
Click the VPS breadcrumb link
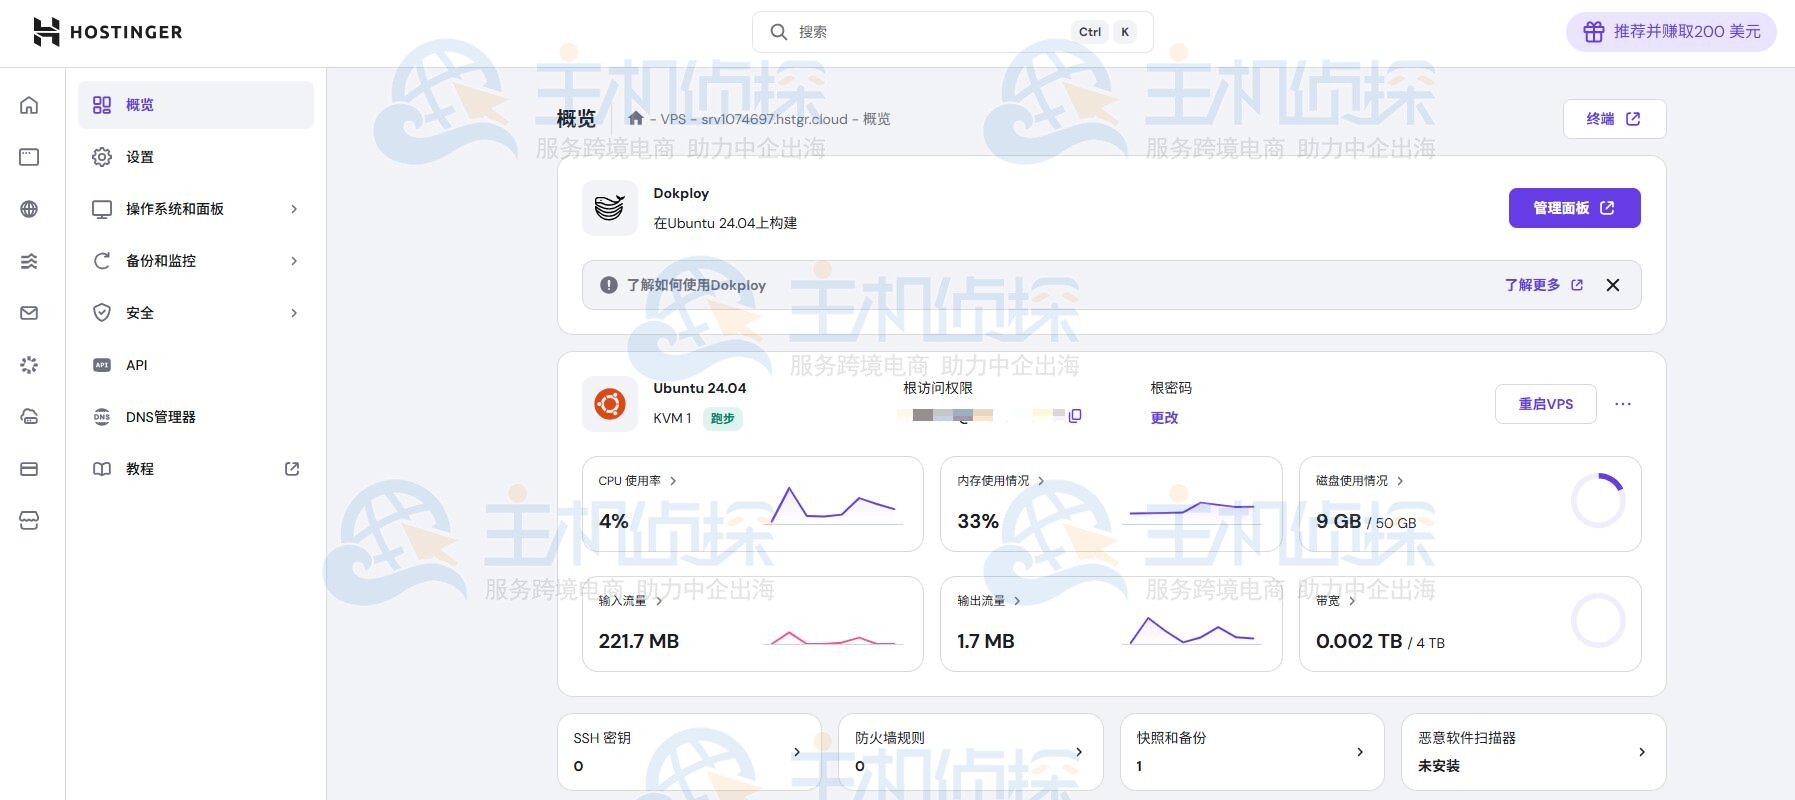[673, 119]
